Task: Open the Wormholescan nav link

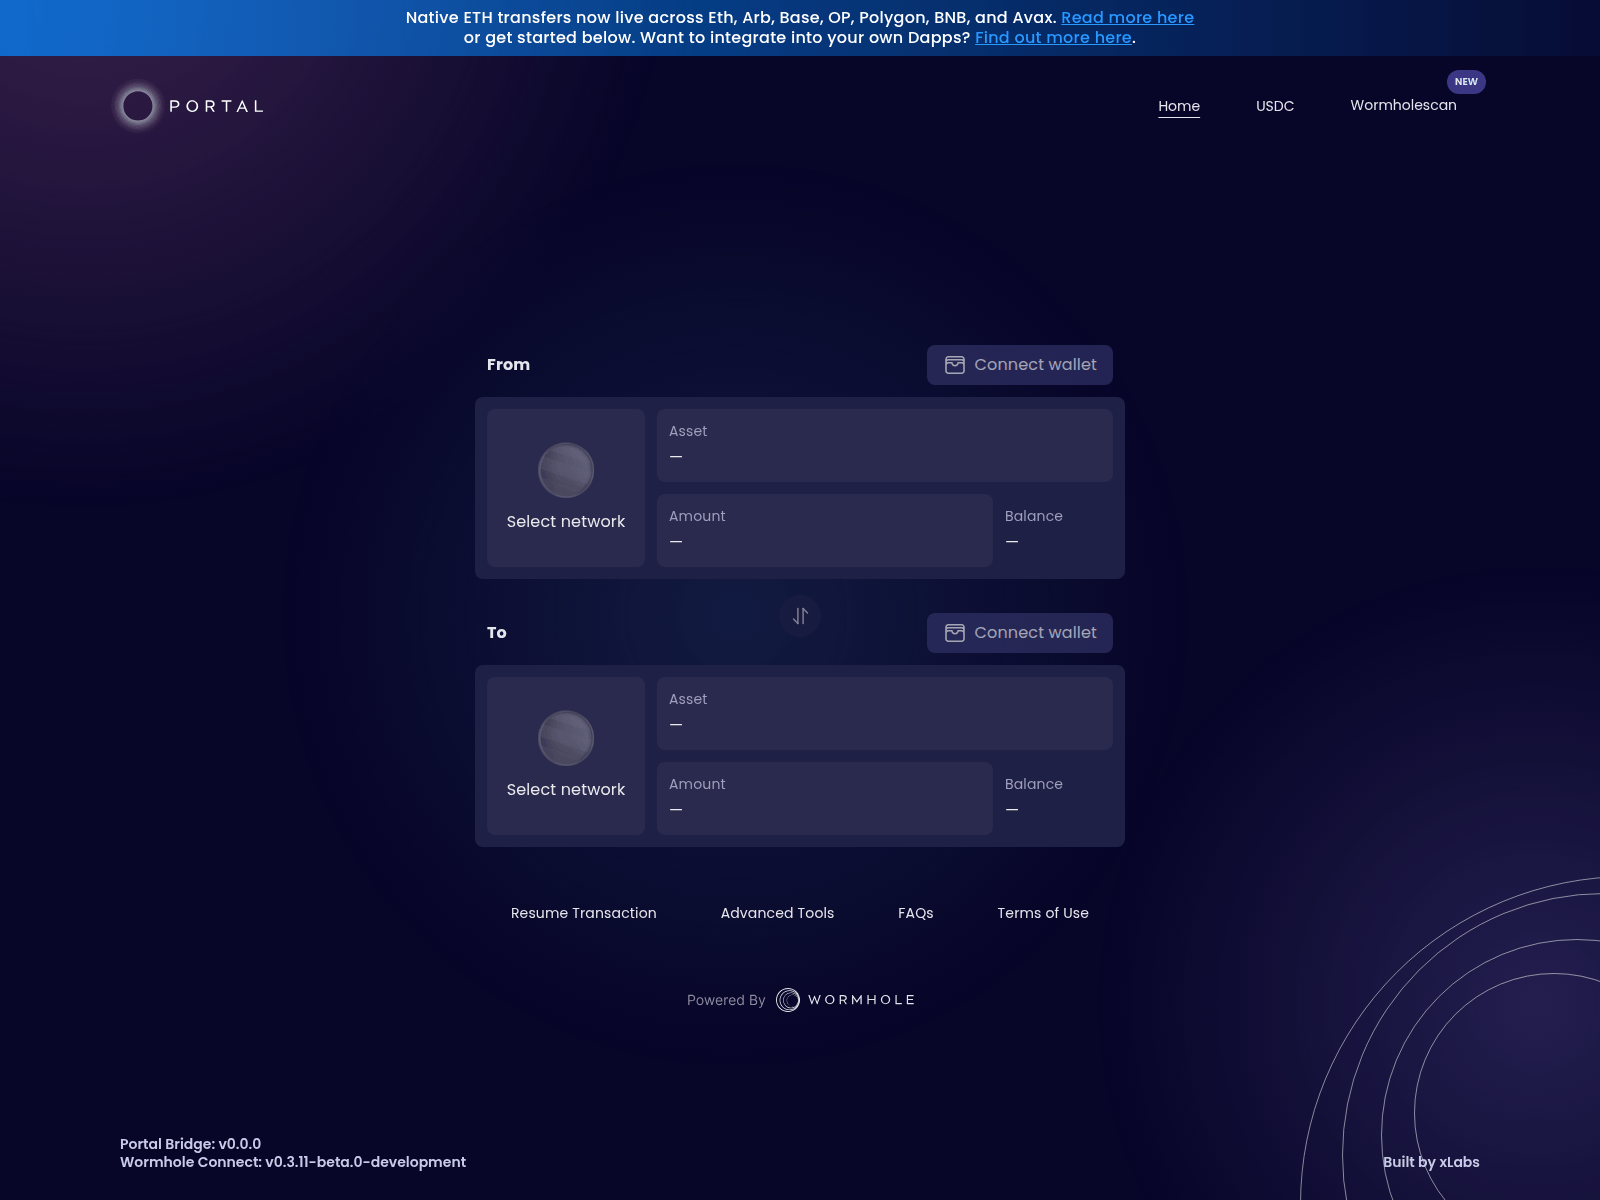Action: (1403, 105)
